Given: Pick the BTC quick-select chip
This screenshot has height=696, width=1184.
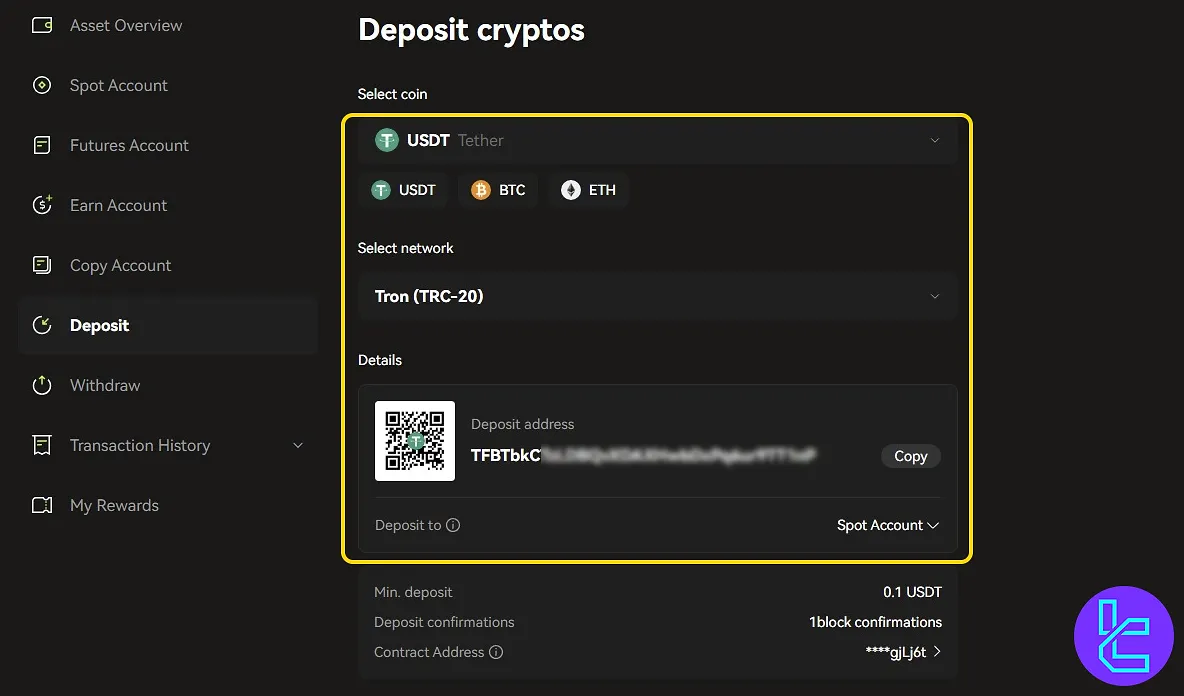Looking at the screenshot, I should pyautogui.click(x=498, y=190).
